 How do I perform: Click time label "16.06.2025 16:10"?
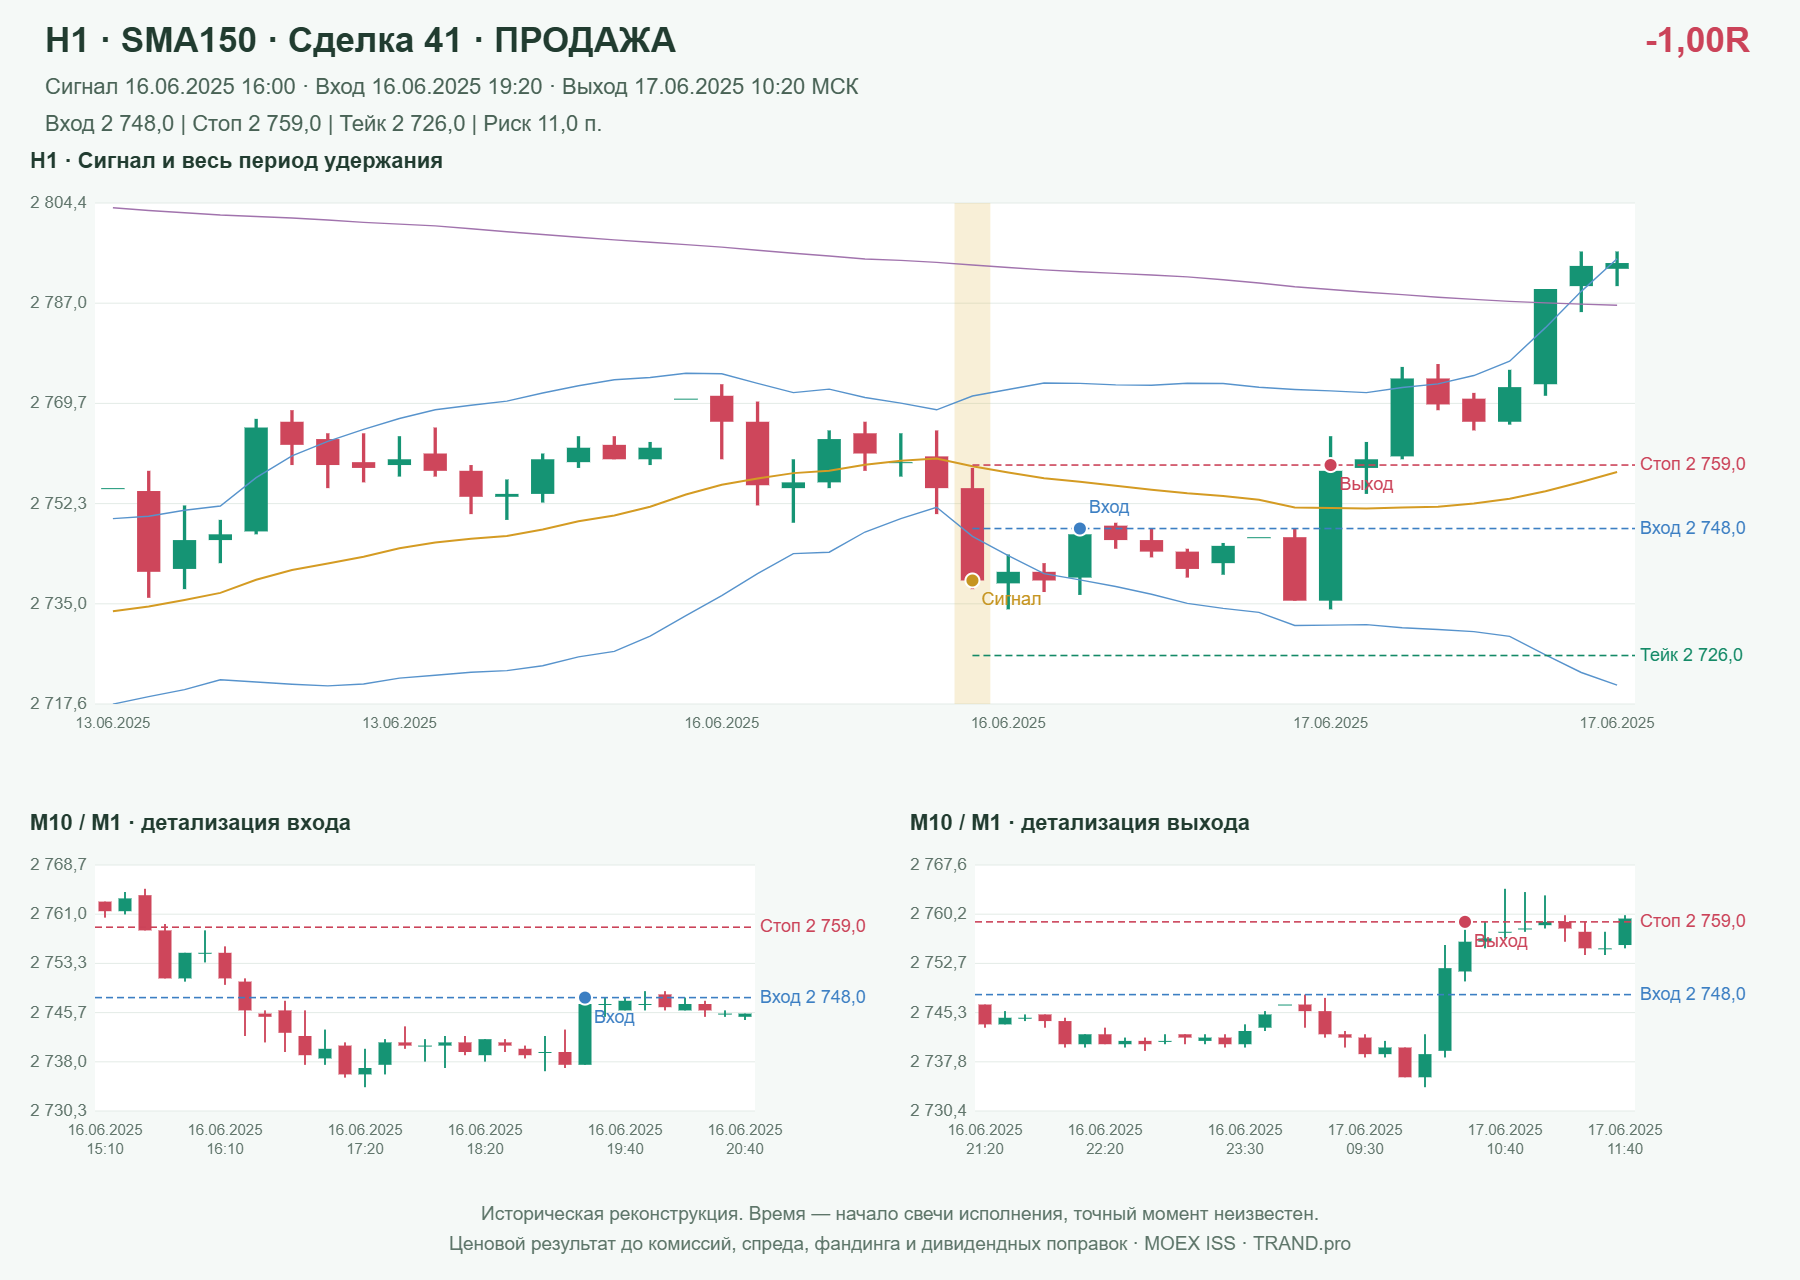(x=225, y=1139)
